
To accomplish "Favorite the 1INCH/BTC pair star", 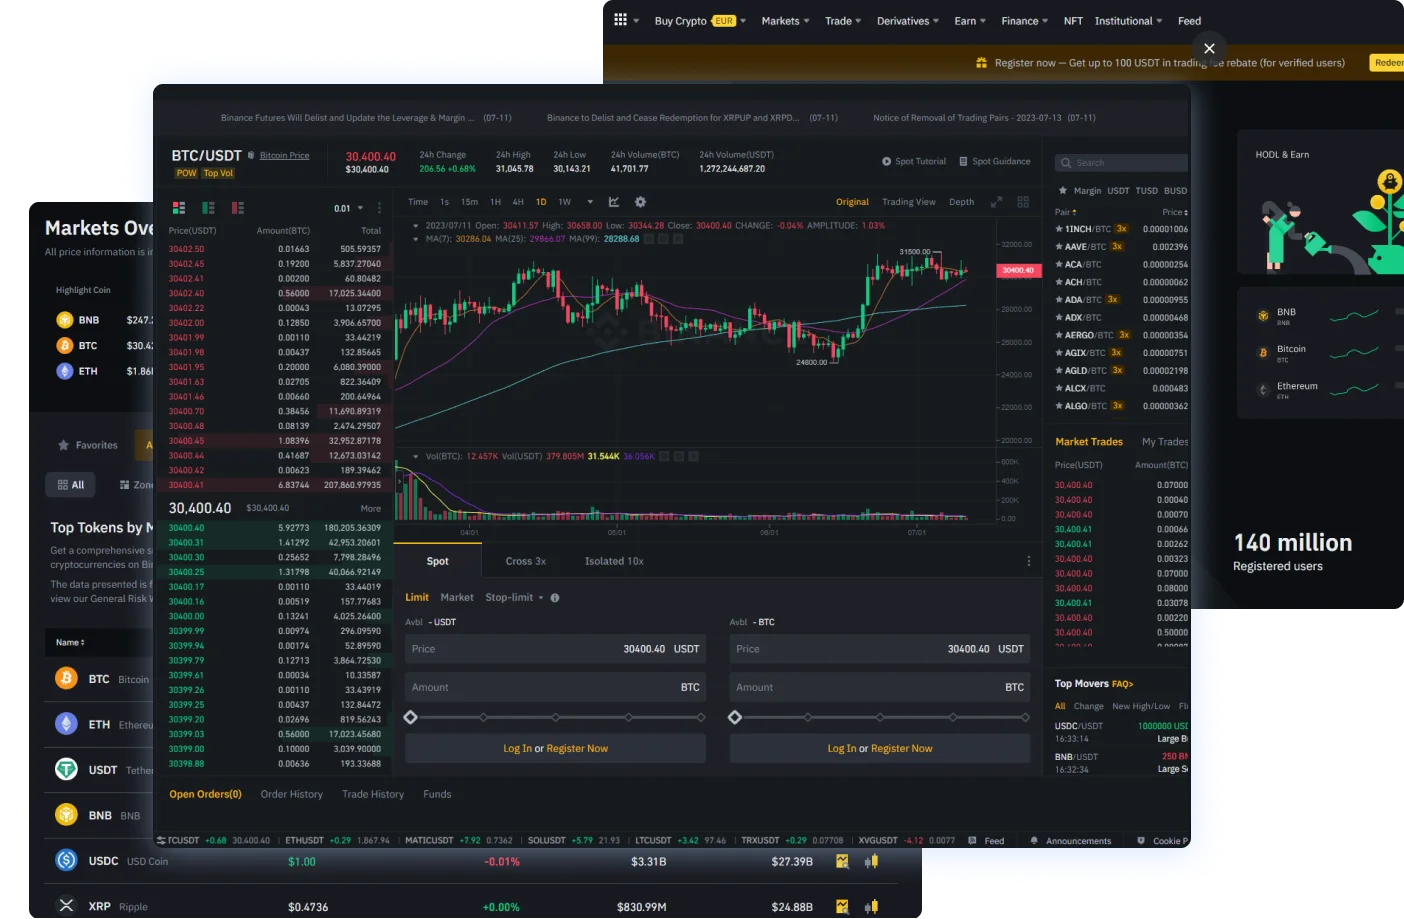I will tap(1059, 229).
